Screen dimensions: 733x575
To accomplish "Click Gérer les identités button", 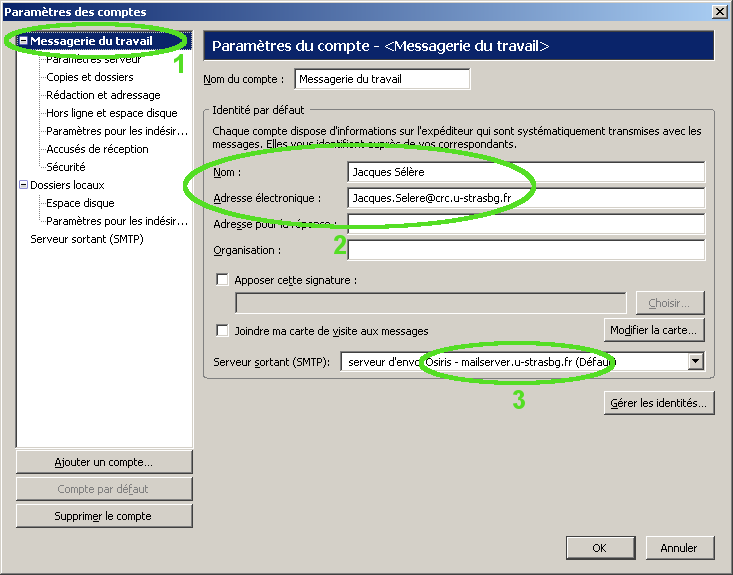I will (659, 403).
